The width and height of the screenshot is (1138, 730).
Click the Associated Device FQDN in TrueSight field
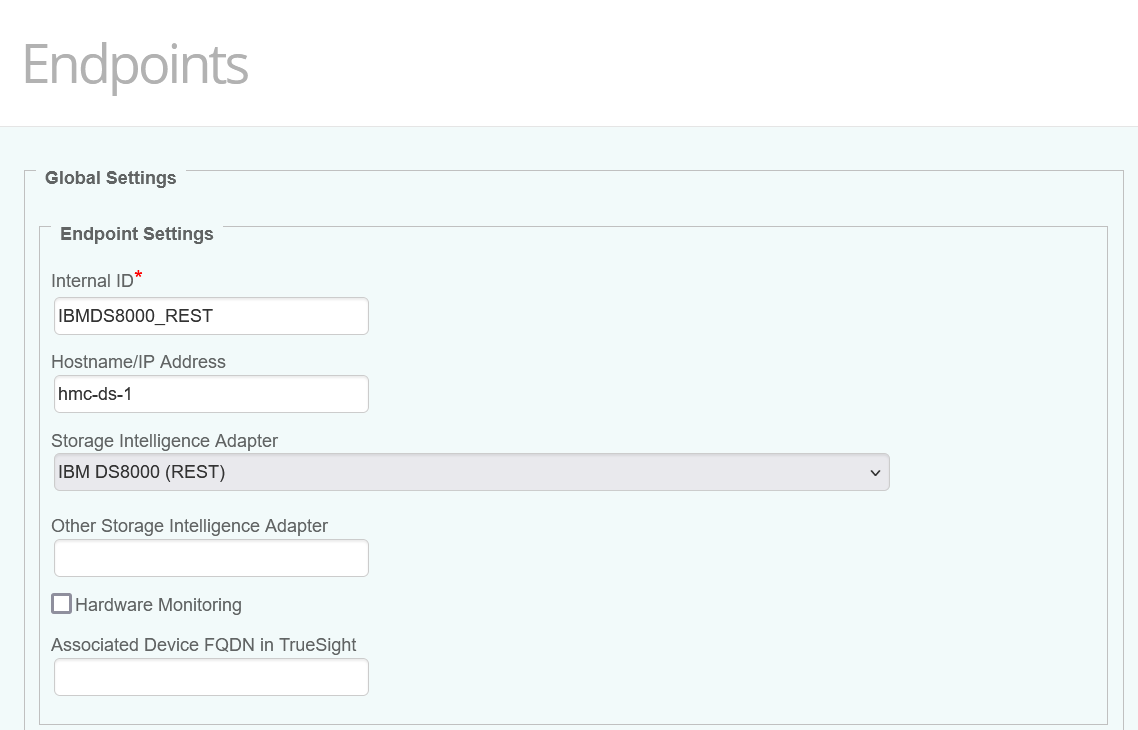point(210,676)
